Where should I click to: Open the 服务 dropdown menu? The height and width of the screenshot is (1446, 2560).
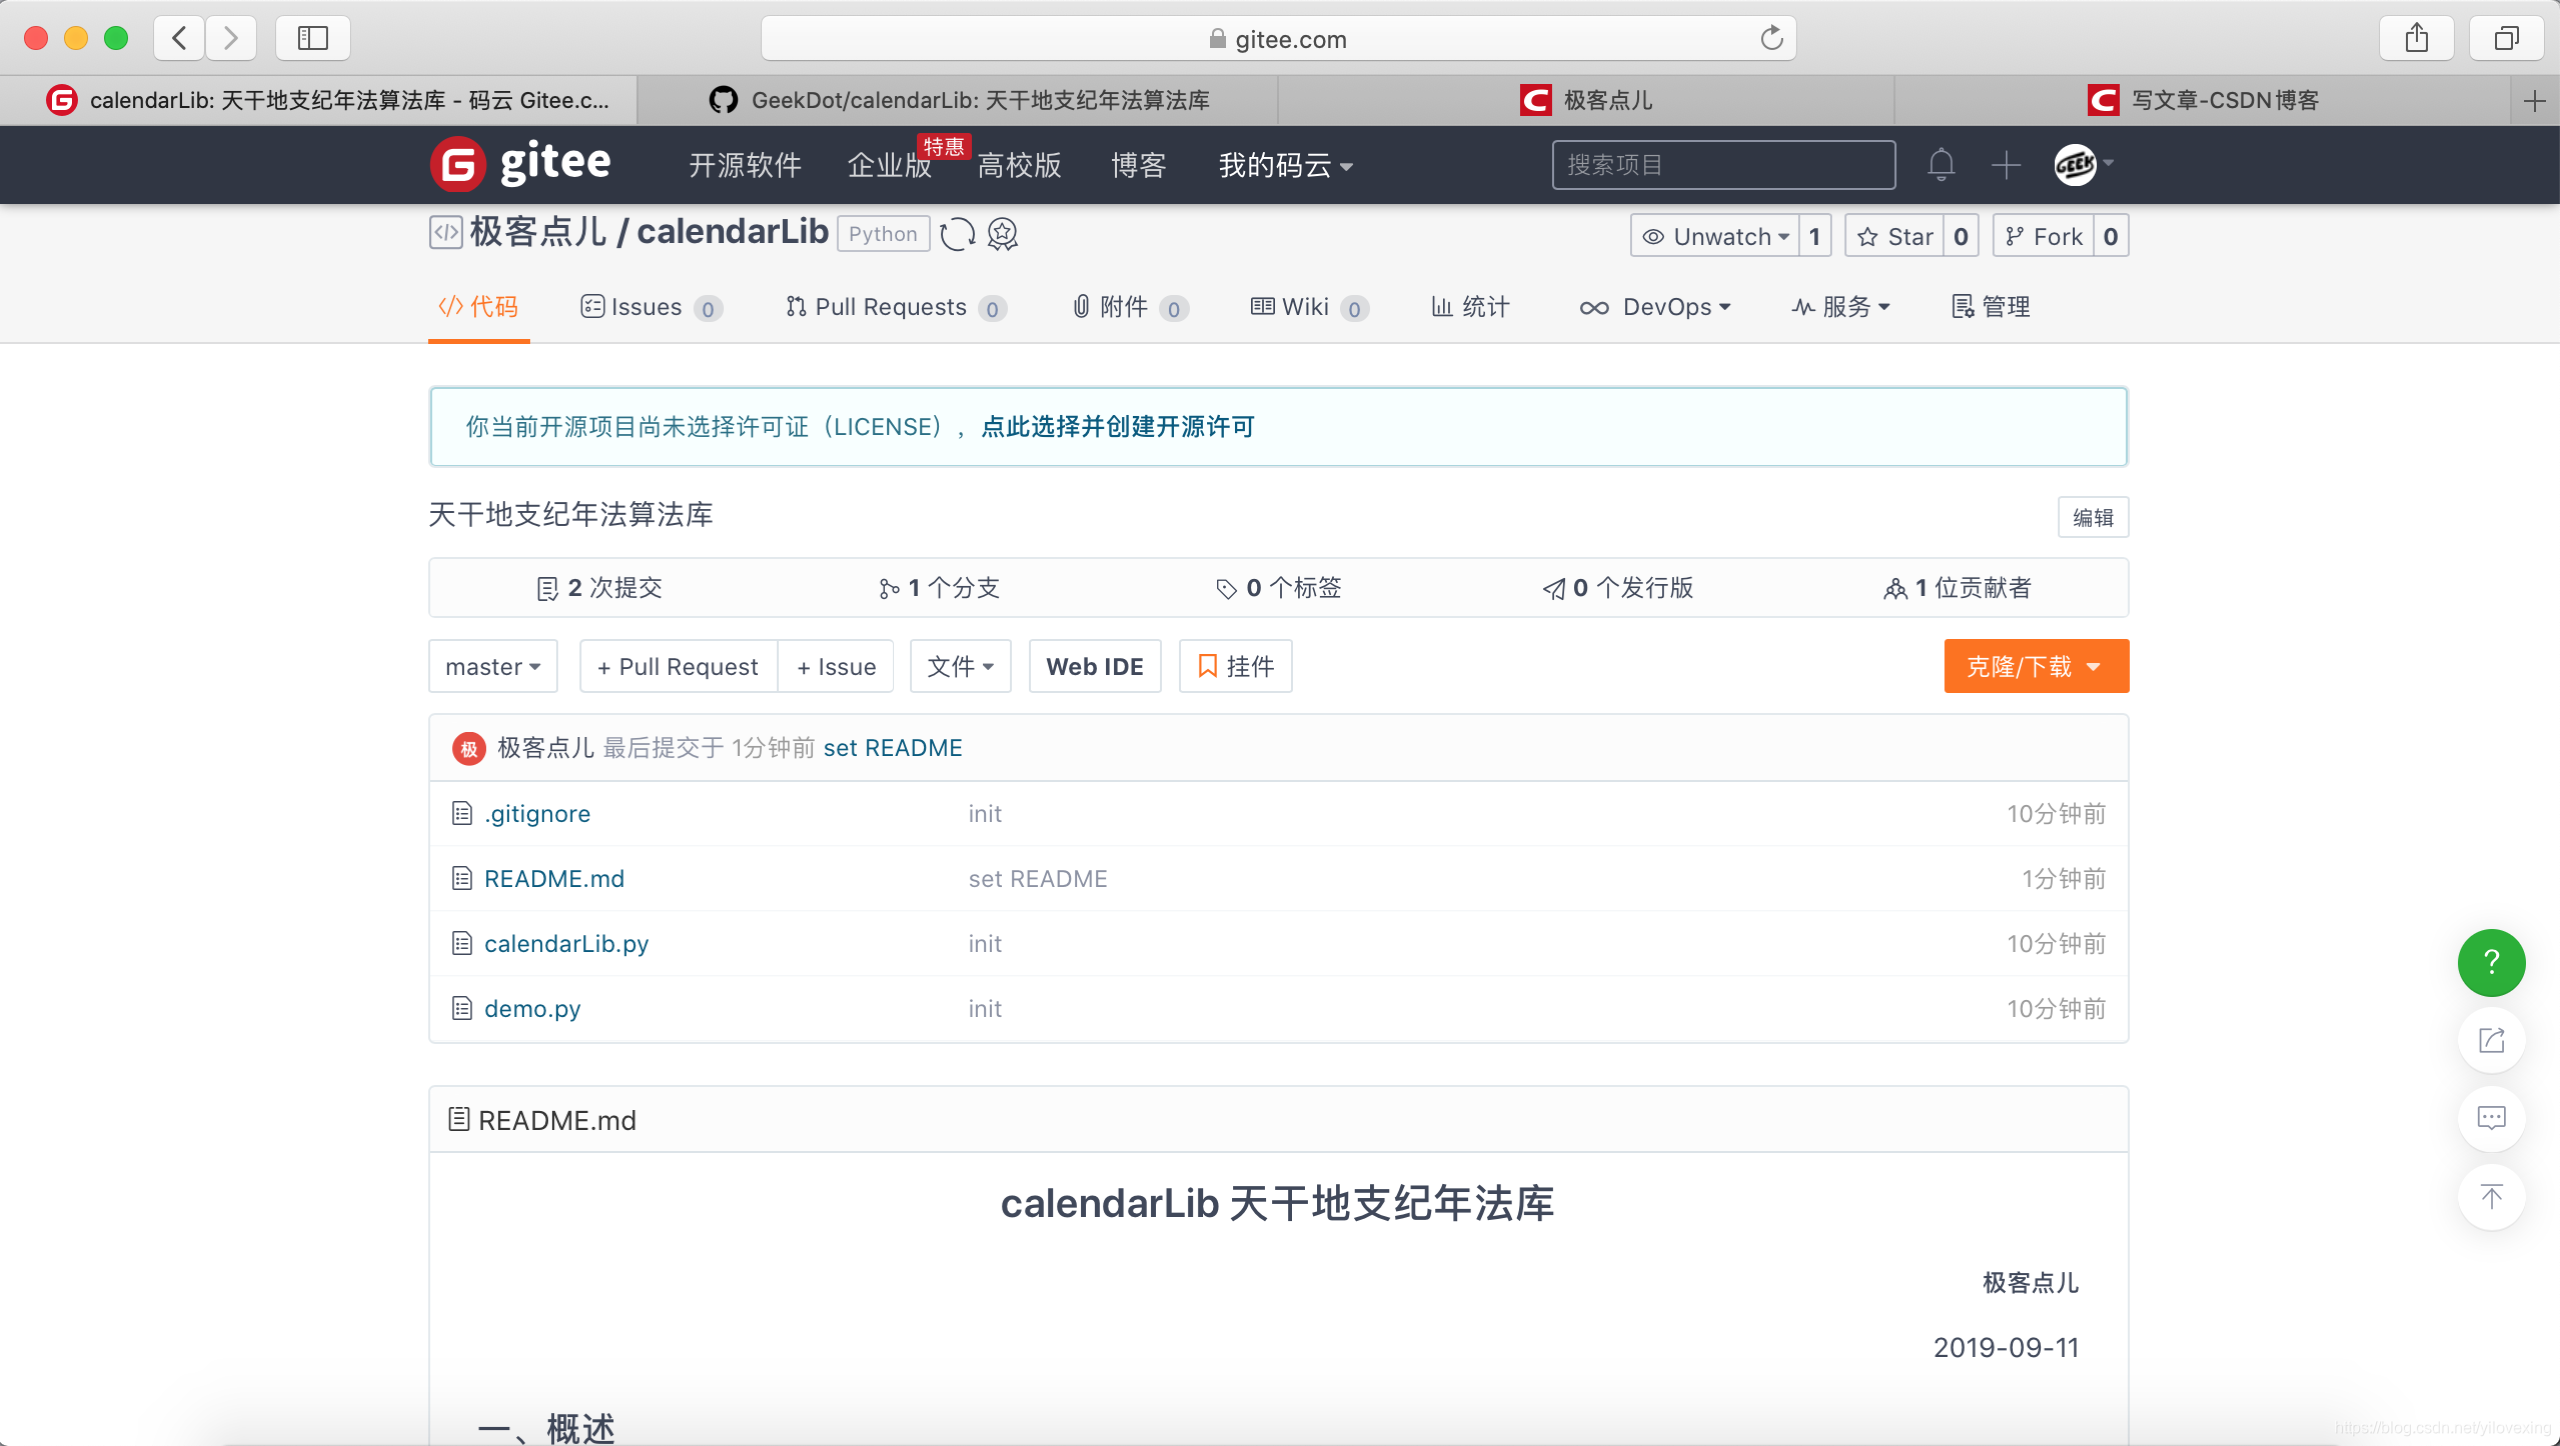click(x=1840, y=307)
